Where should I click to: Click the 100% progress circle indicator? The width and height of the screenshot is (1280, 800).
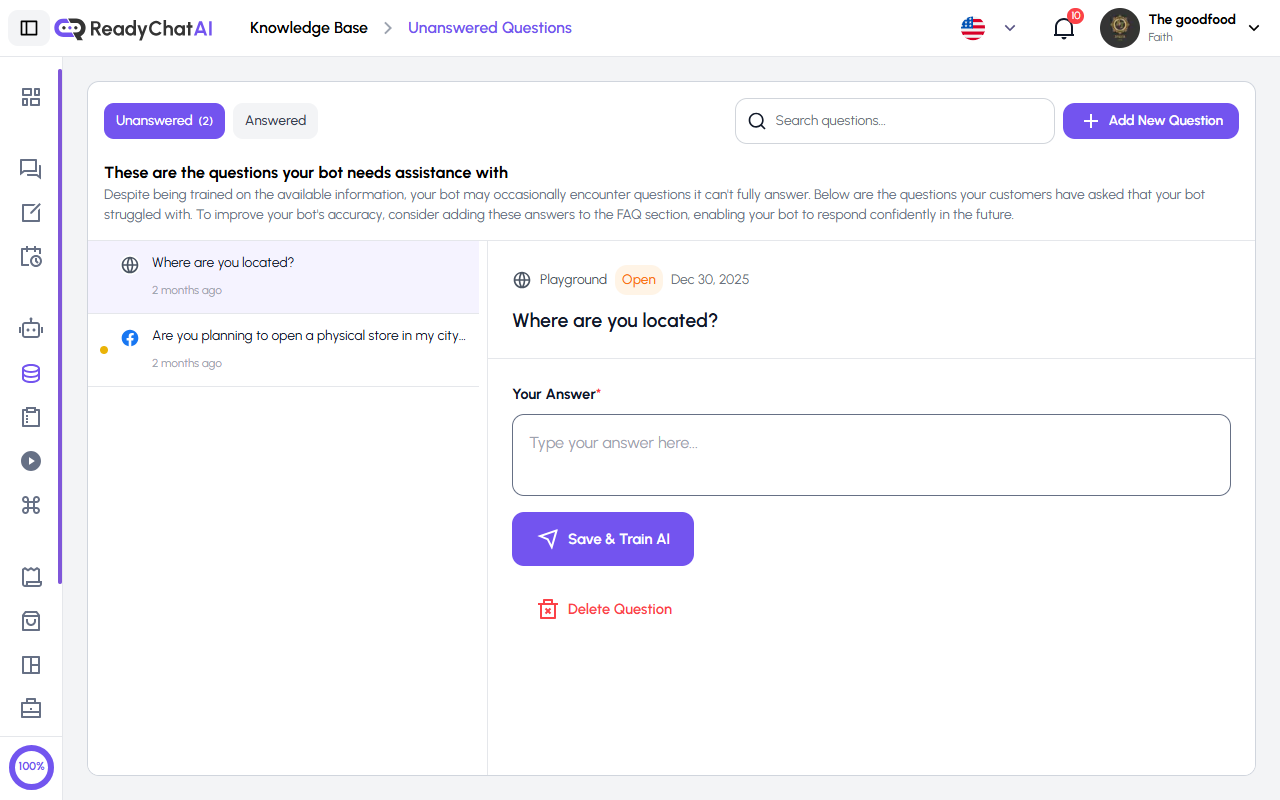click(x=31, y=767)
